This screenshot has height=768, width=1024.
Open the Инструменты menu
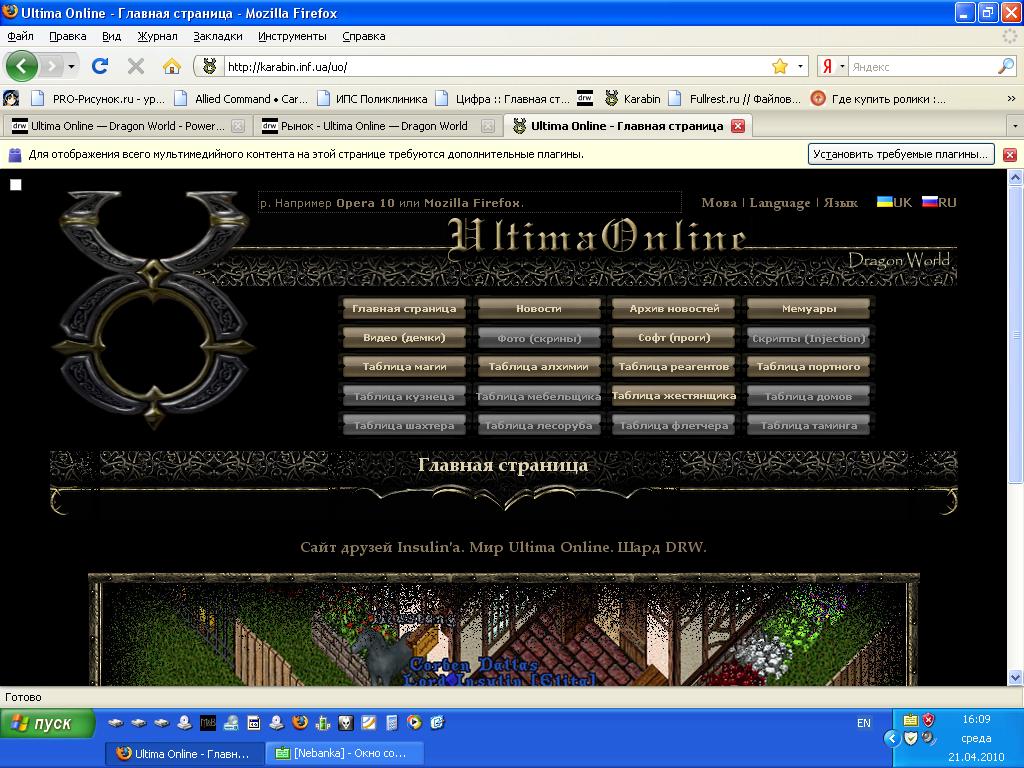[292, 36]
